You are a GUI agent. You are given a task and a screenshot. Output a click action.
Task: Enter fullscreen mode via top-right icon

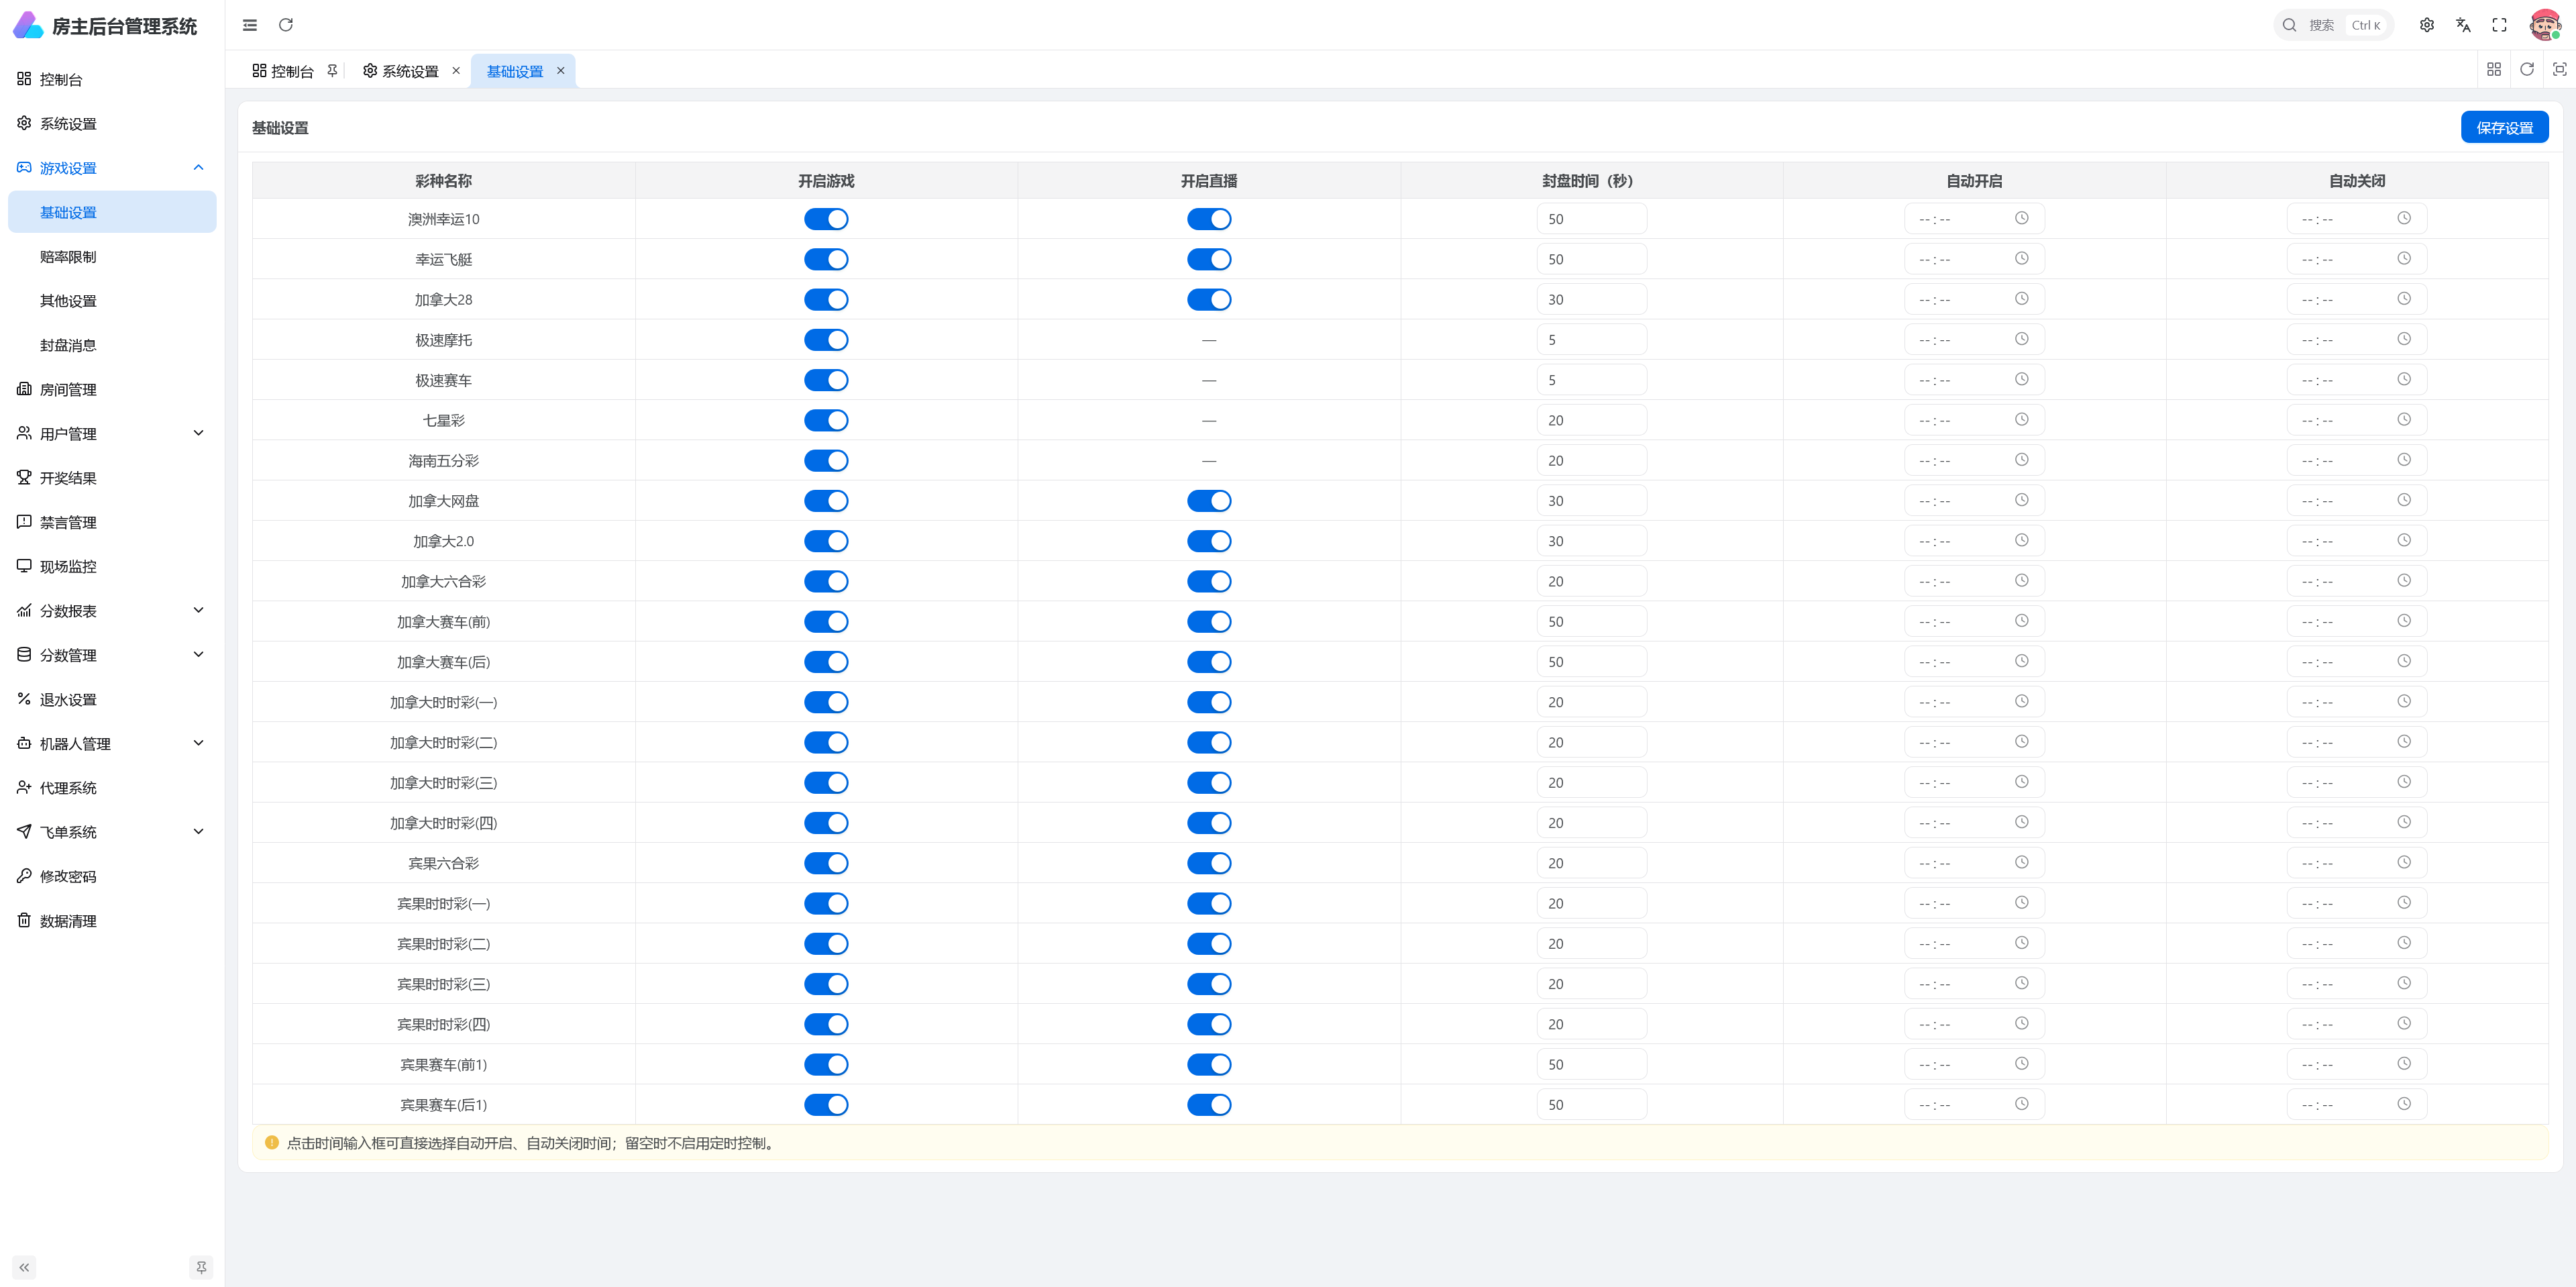(2499, 25)
